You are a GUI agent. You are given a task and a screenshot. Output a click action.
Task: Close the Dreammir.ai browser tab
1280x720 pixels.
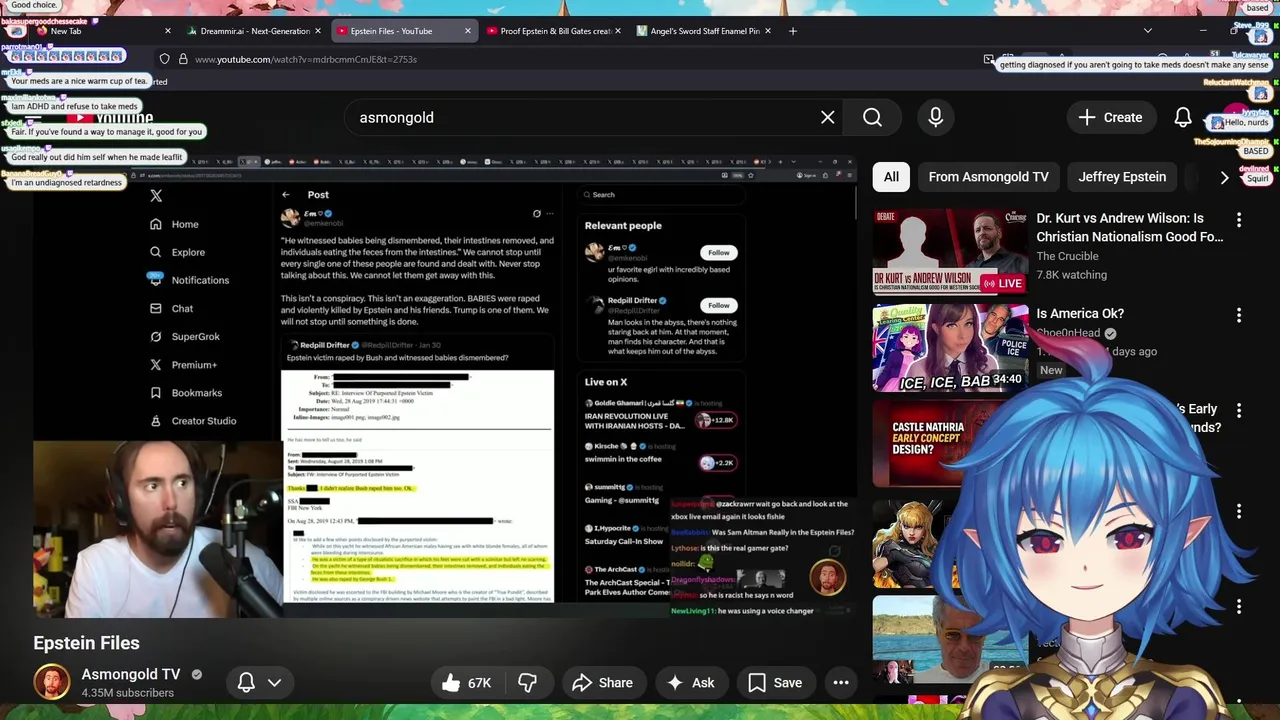pyautogui.click(x=318, y=31)
